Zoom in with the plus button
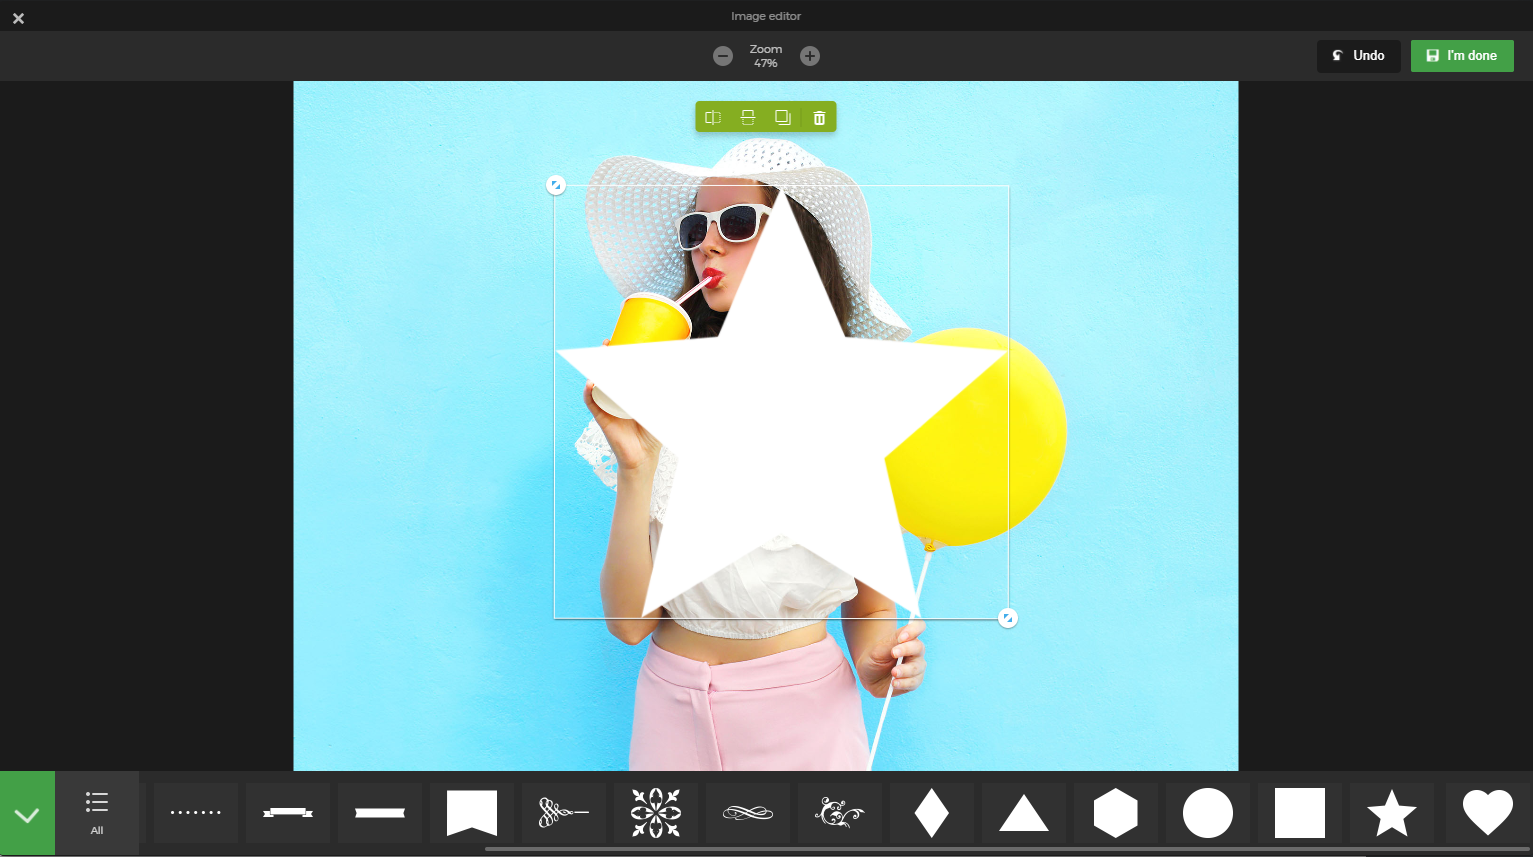This screenshot has height=857, width=1533. [x=810, y=56]
